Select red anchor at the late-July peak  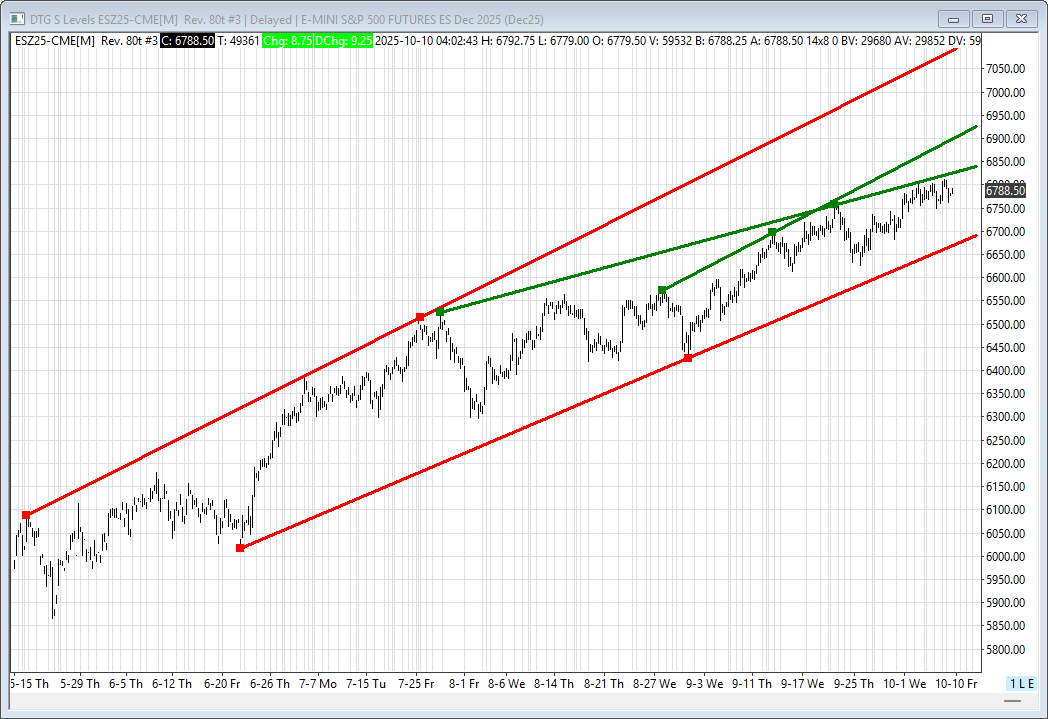pyautogui.click(x=420, y=318)
